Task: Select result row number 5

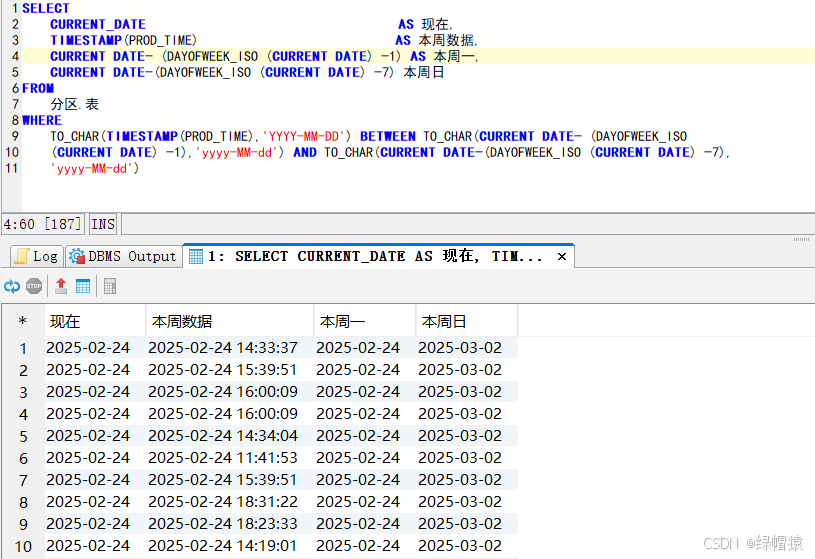Action: pos(23,436)
